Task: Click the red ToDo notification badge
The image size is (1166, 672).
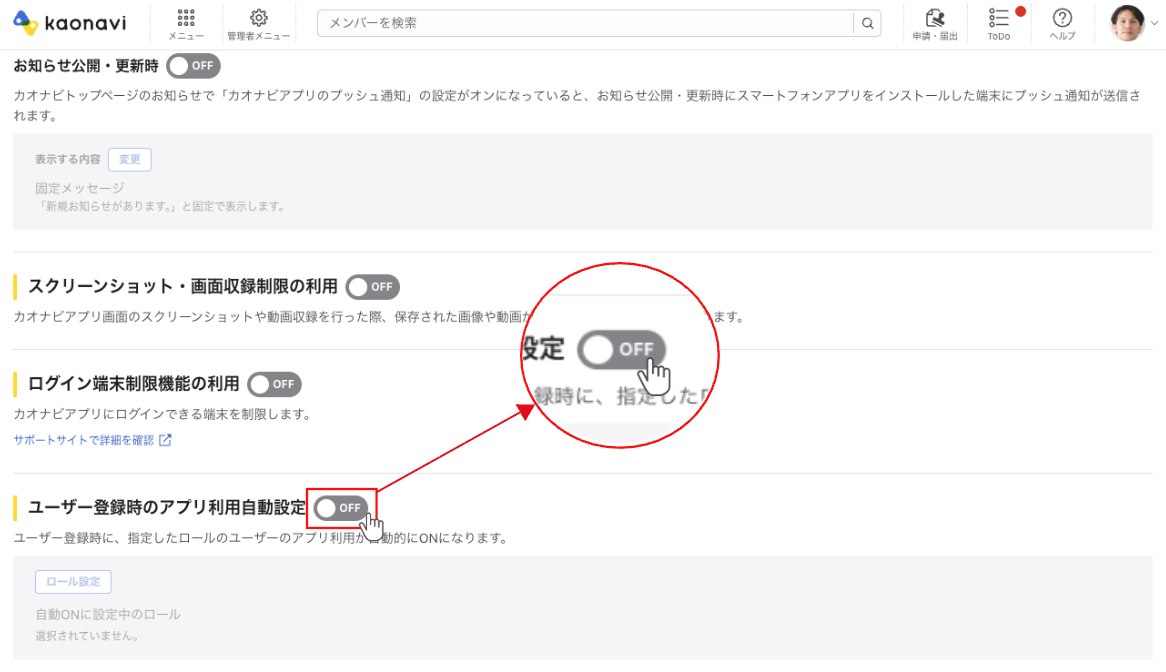Action: (1020, 12)
